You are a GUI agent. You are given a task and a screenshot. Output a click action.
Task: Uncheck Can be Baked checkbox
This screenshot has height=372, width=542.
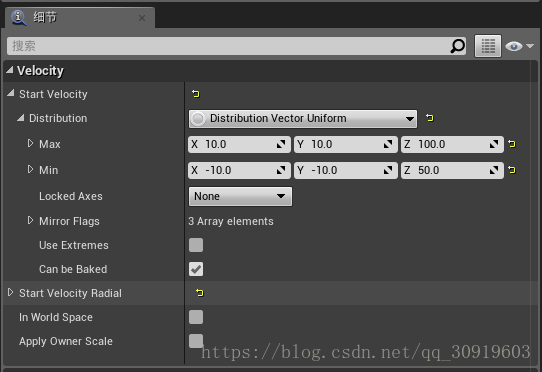point(196,269)
